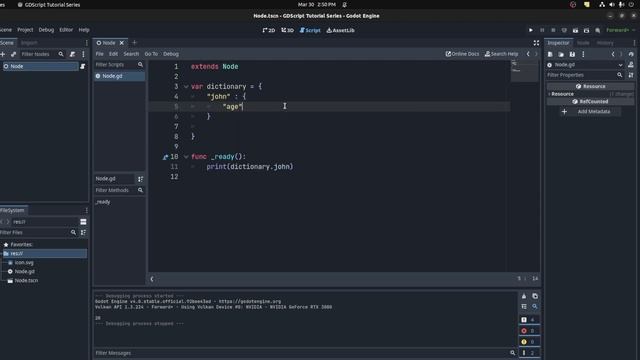Screen dimensions: 640x360
Task: Fold the _ready function at line 10
Action: (186, 157)
